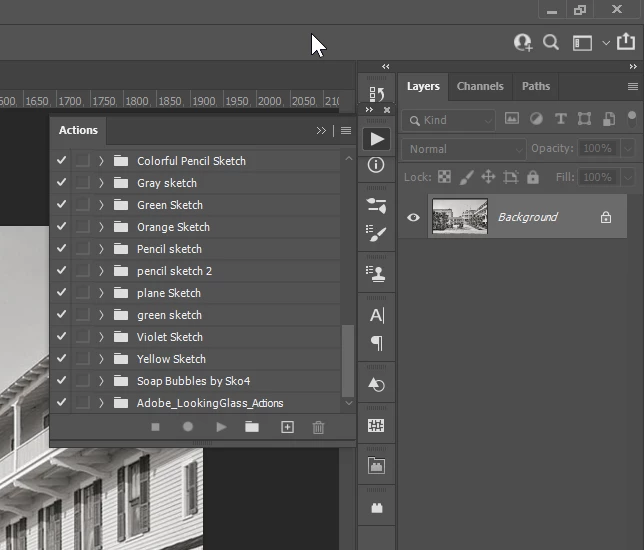Open the Normal blend mode dropdown
This screenshot has height=550, width=644.
[463, 149]
